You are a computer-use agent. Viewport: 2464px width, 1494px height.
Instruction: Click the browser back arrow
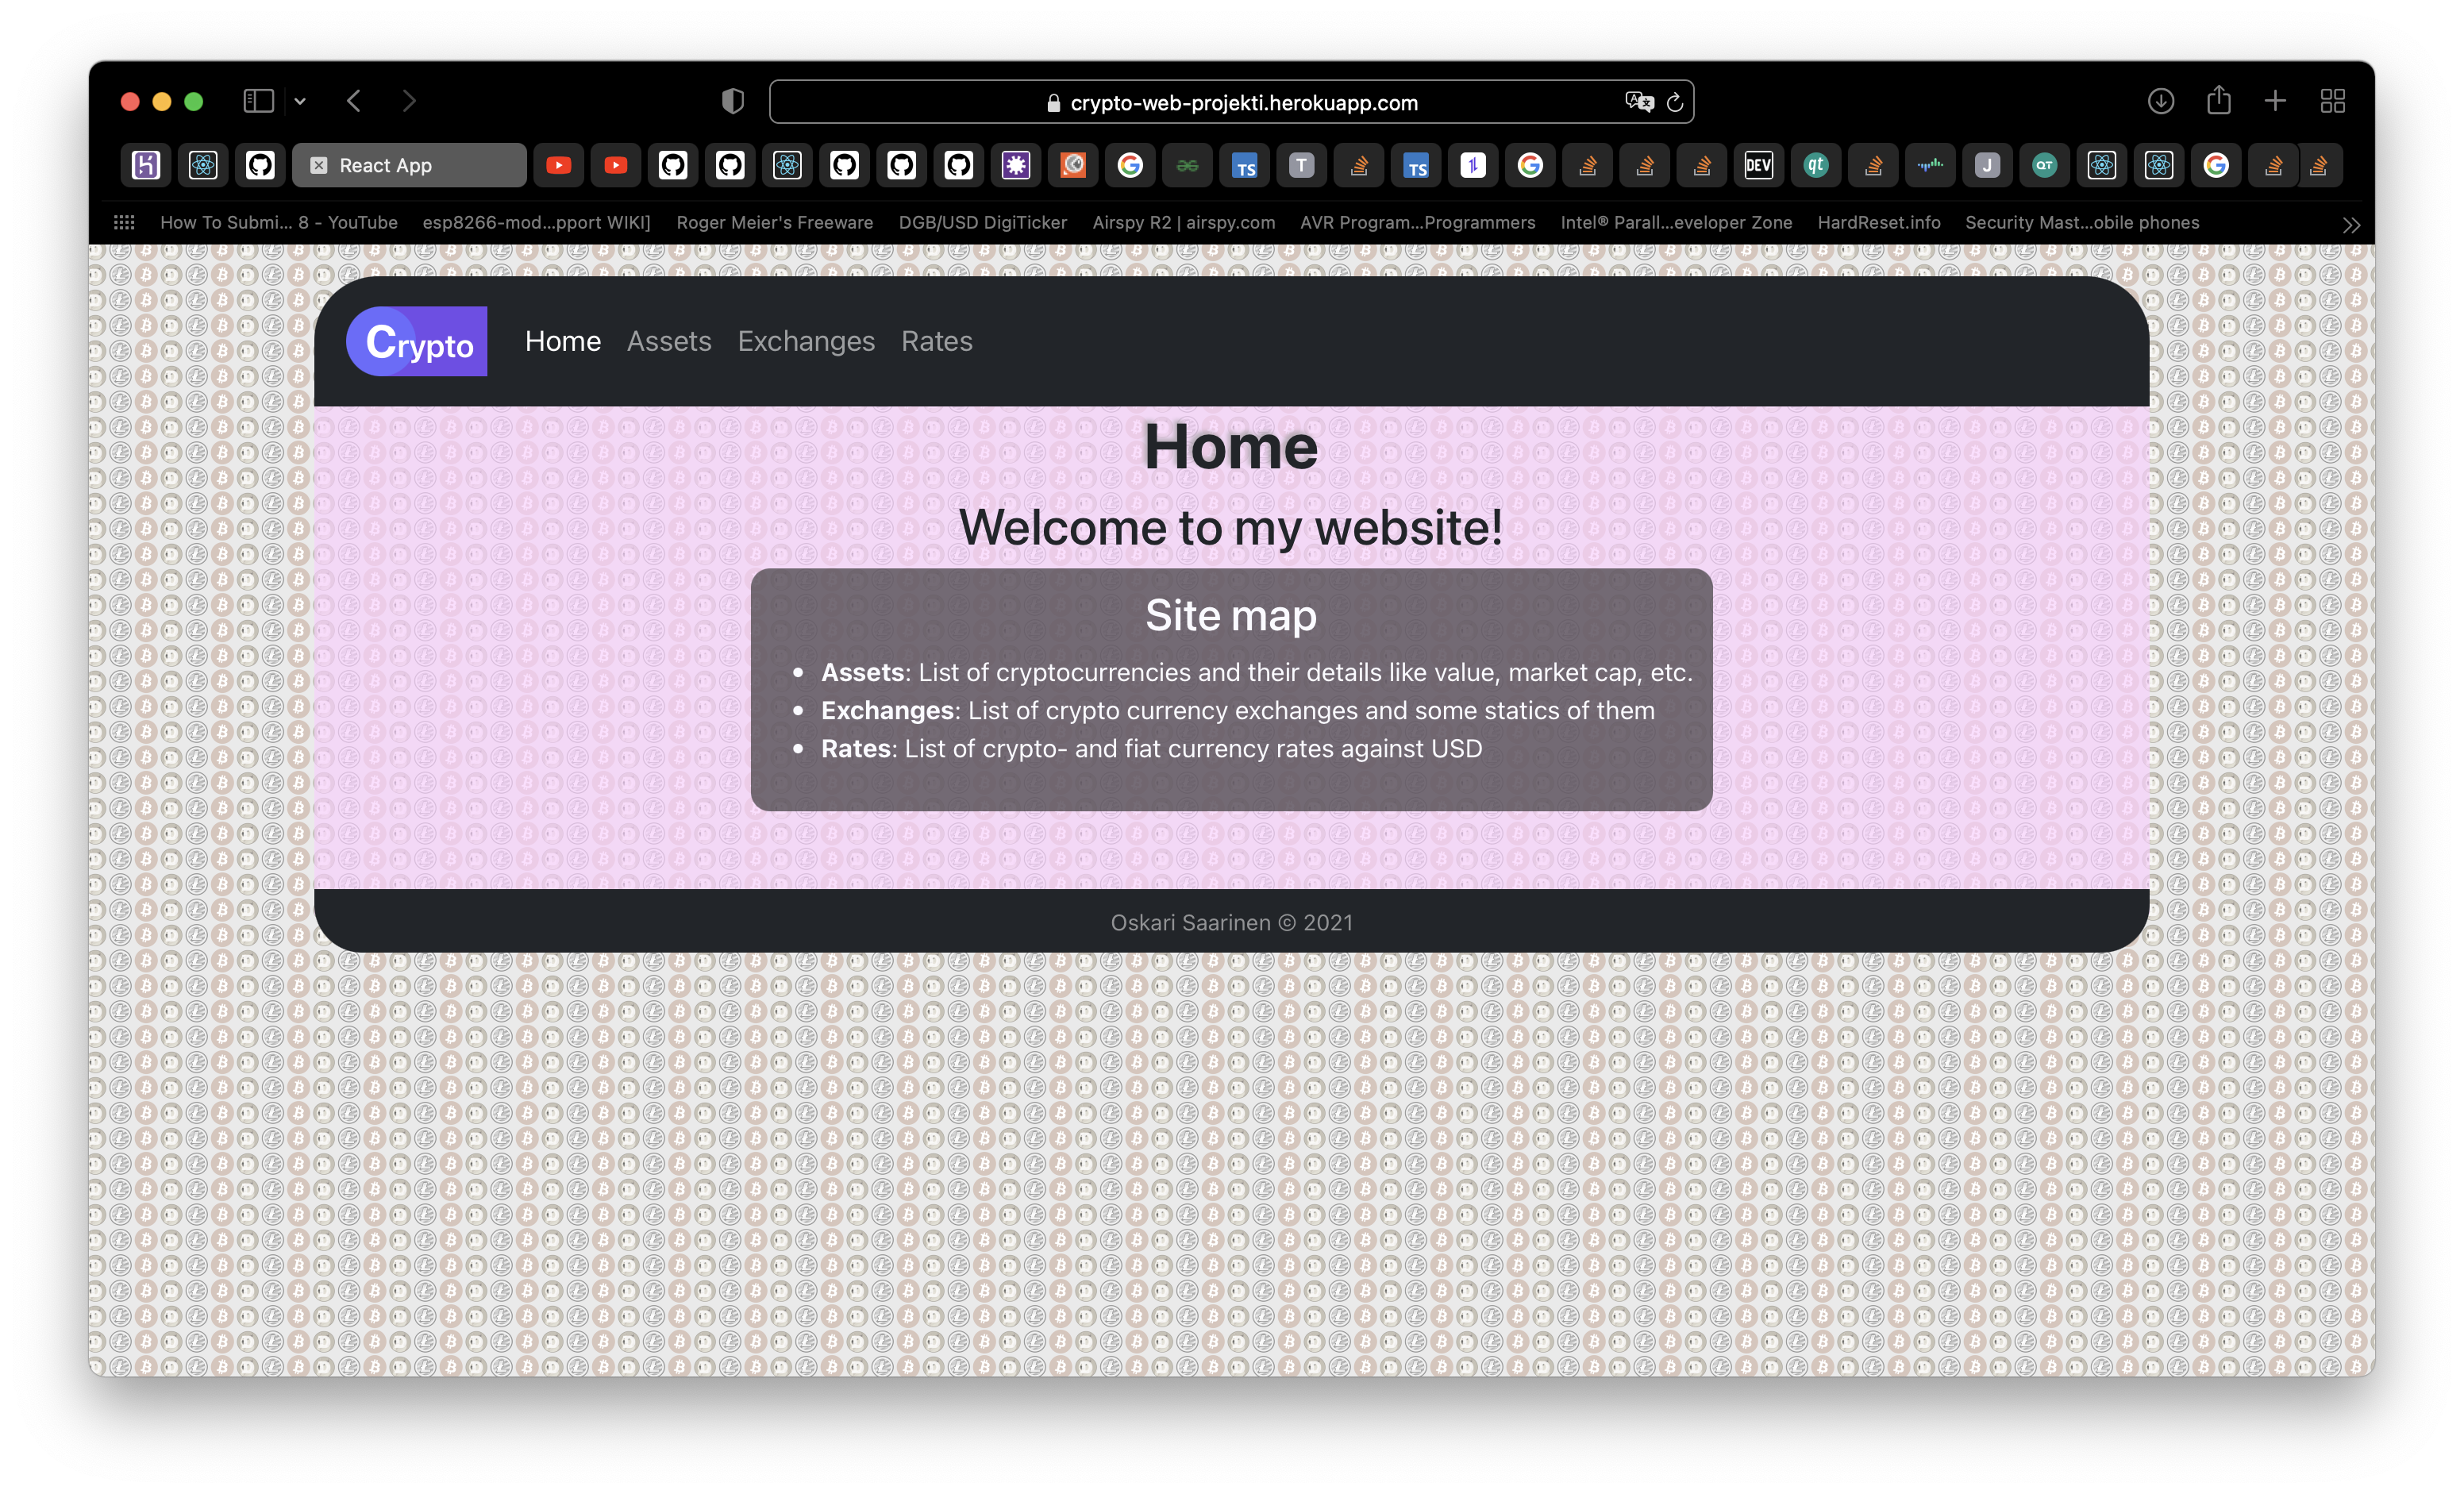354,101
